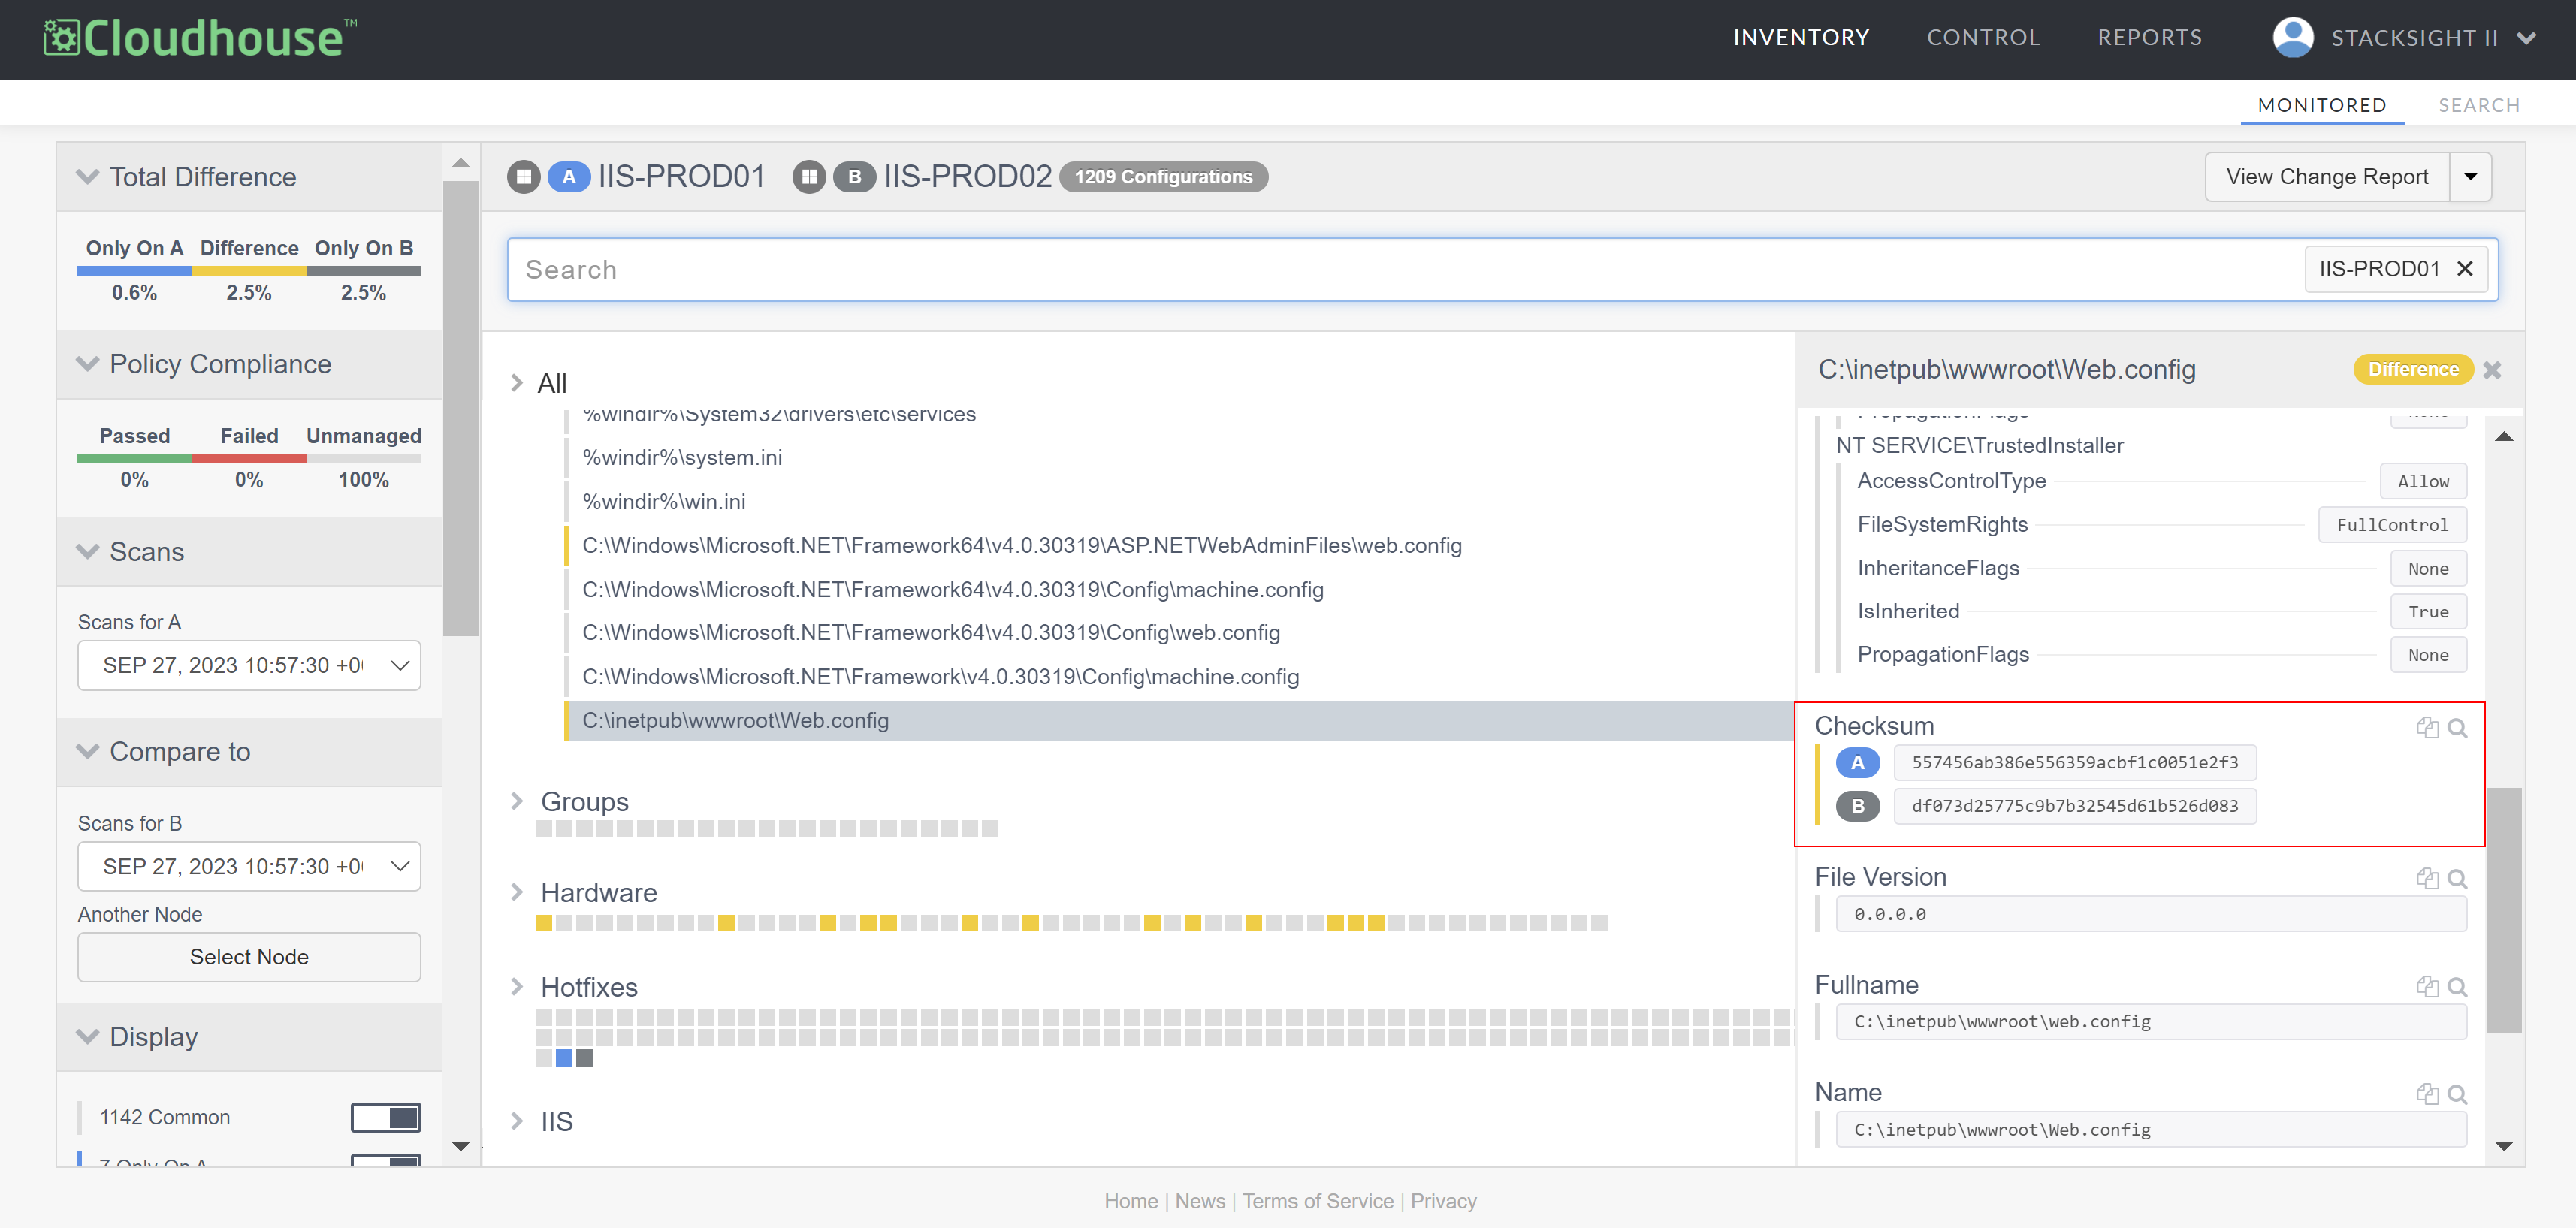
Task: Click the Difference status badge
Action: pyautogui.click(x=2413, y=370)
